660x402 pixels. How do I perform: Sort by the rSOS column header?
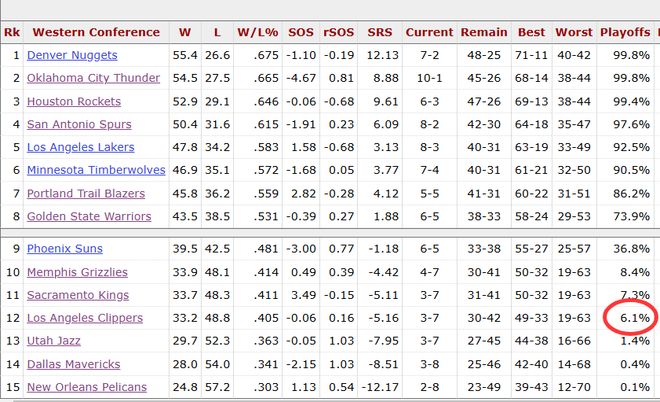(x=340, y=31)
